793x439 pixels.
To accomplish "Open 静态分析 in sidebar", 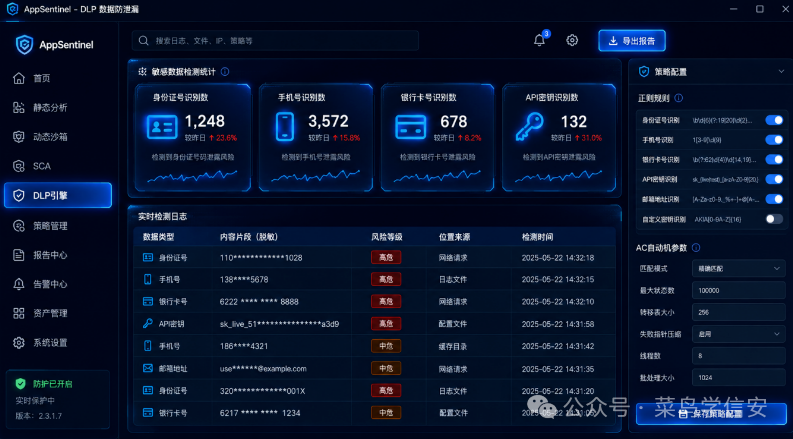I will pyautogui.click(x=58, y=108).
